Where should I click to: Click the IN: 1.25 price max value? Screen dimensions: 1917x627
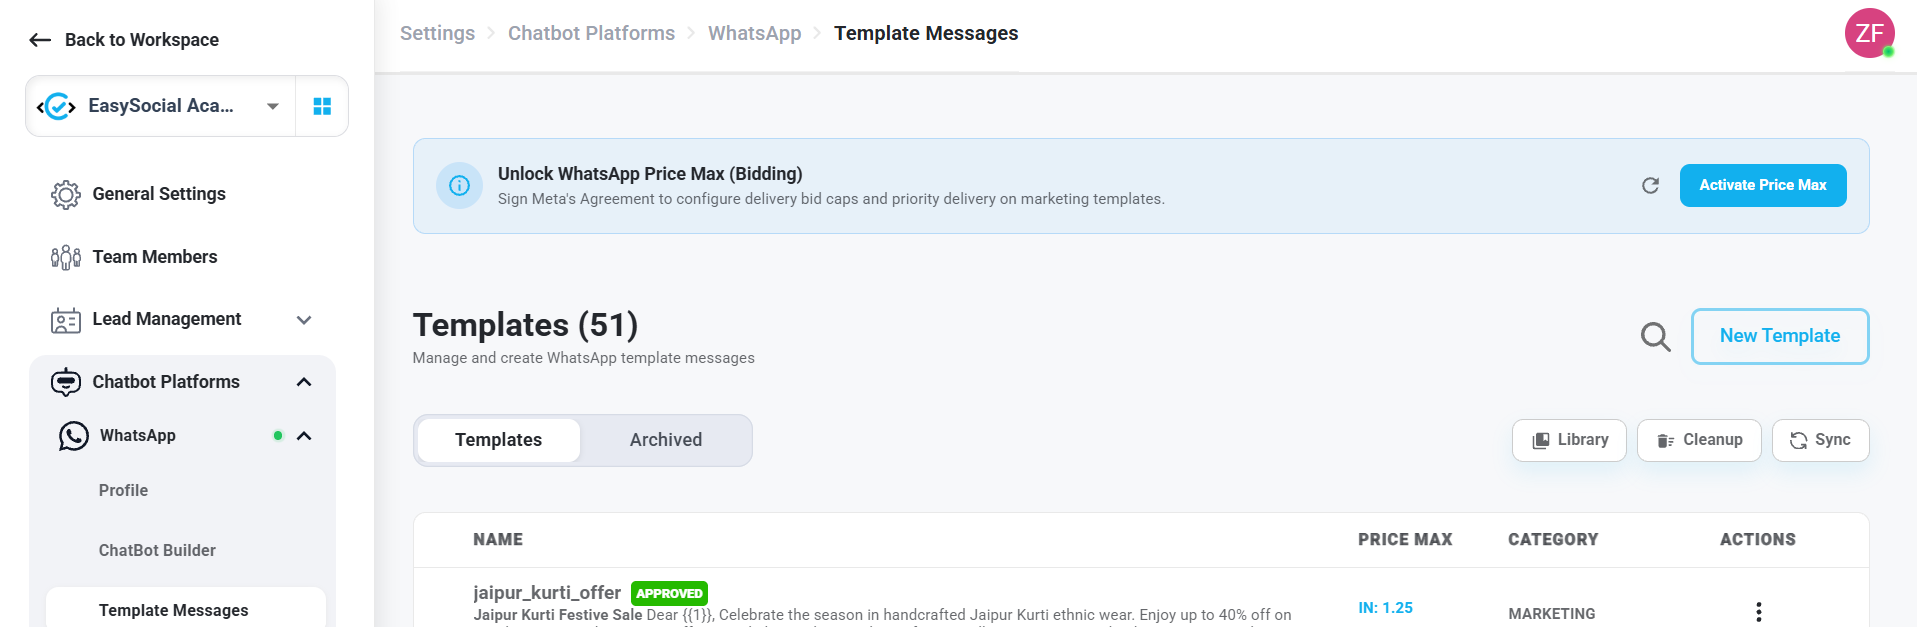pos(1385,608)
